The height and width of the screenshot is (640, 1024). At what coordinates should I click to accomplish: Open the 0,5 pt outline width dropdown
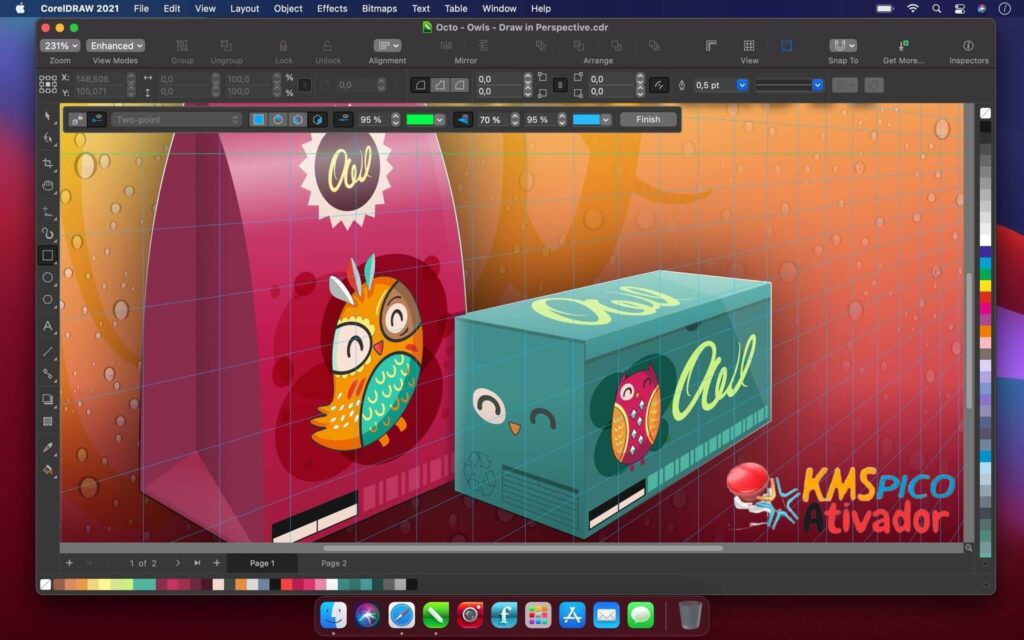(742, 85)
